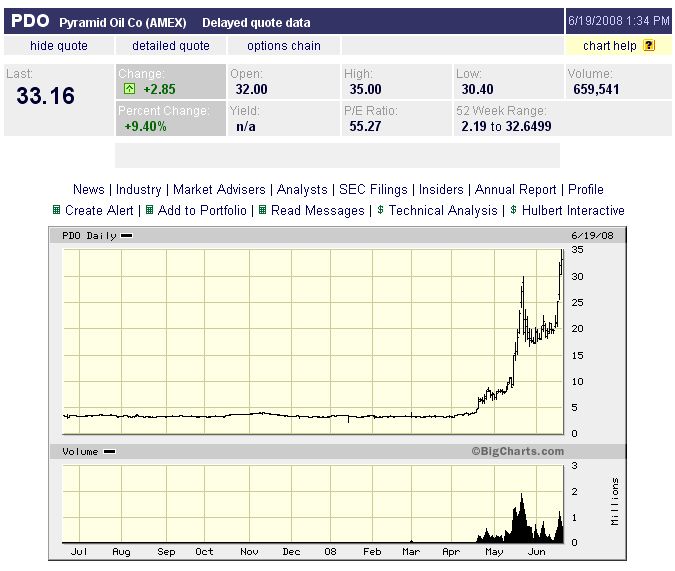
Task: Go to the Industry link
Action: (139, 189)
